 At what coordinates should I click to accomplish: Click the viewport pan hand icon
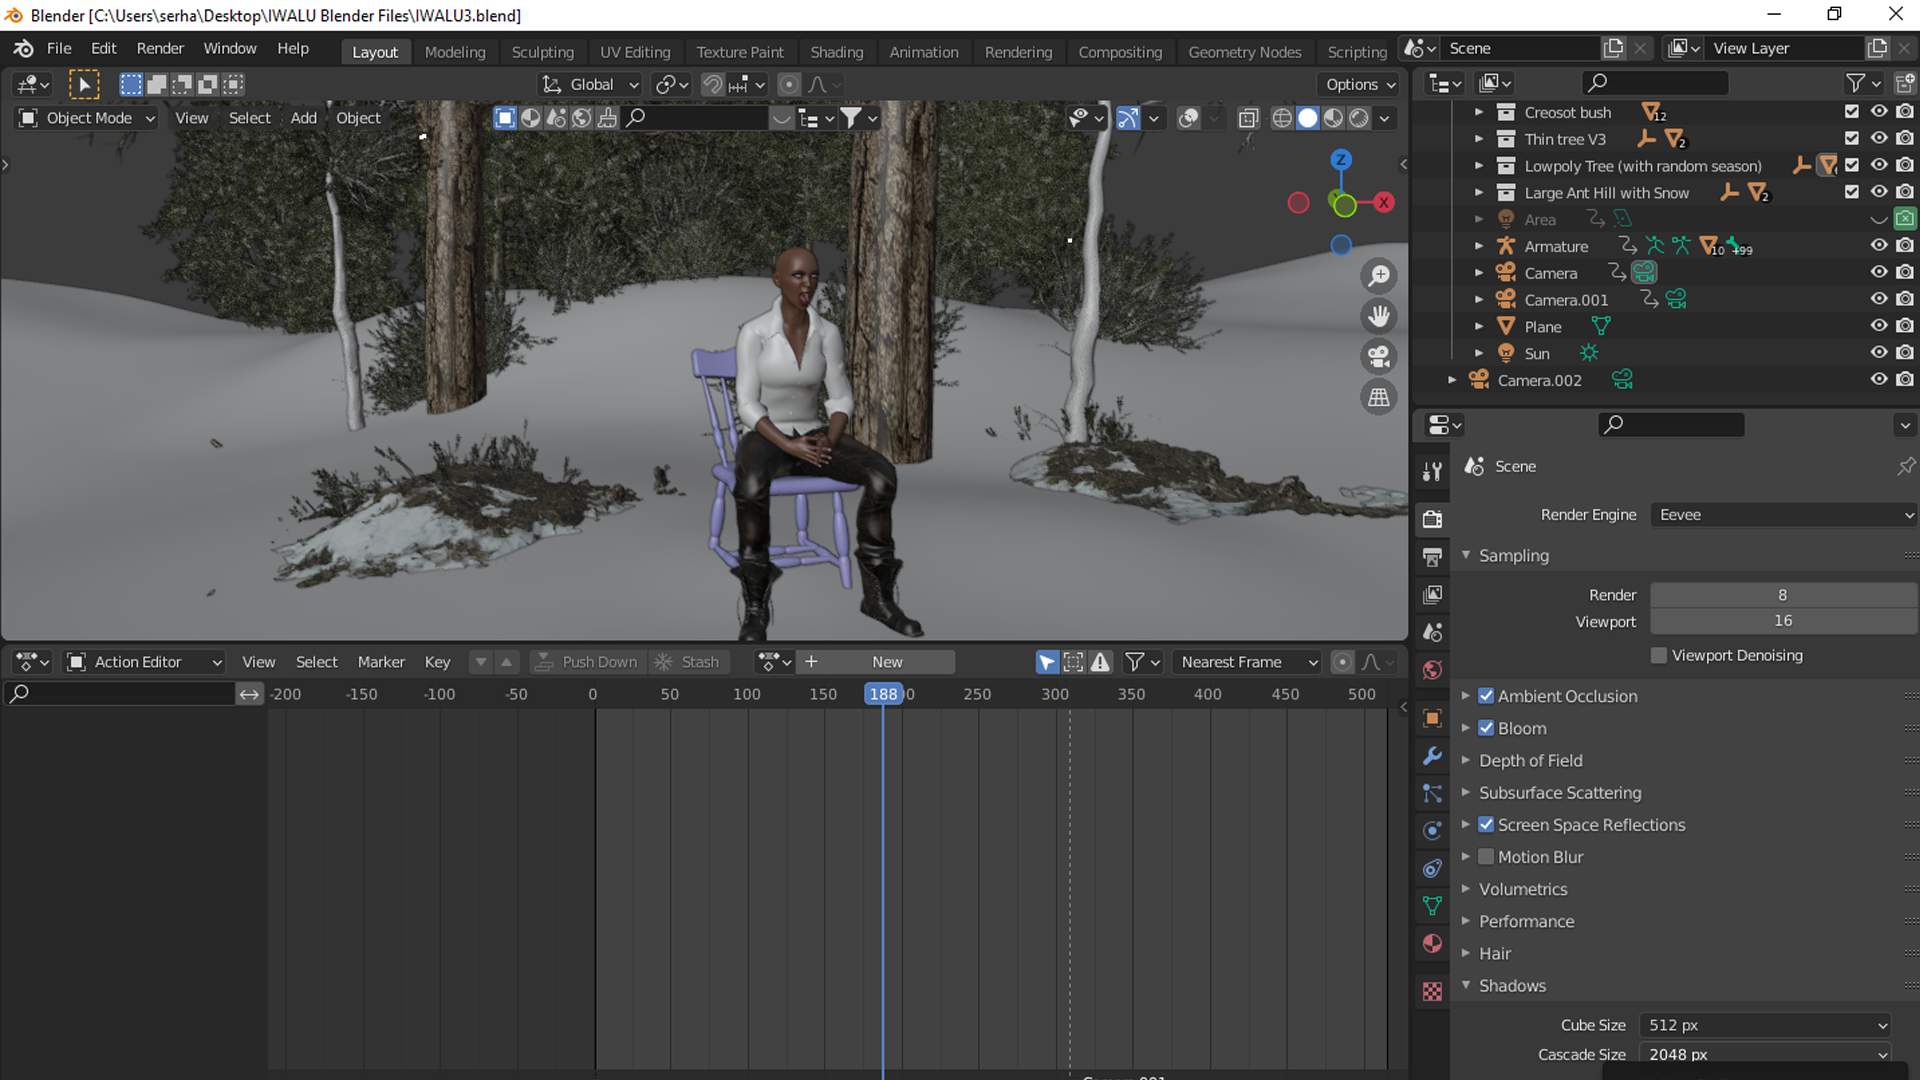[x=1379, y=316]
